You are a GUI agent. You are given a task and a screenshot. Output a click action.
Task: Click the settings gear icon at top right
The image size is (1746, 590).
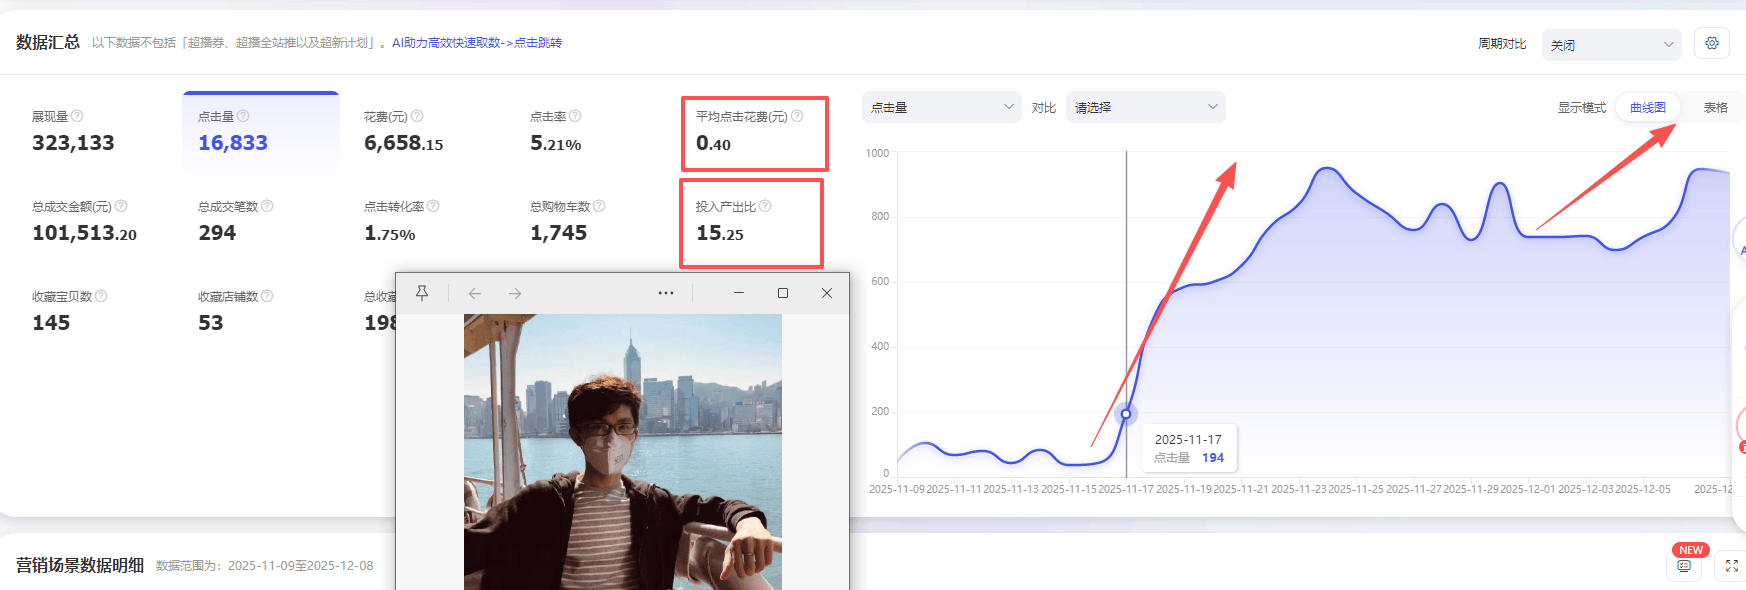(x=1712, y=44)
